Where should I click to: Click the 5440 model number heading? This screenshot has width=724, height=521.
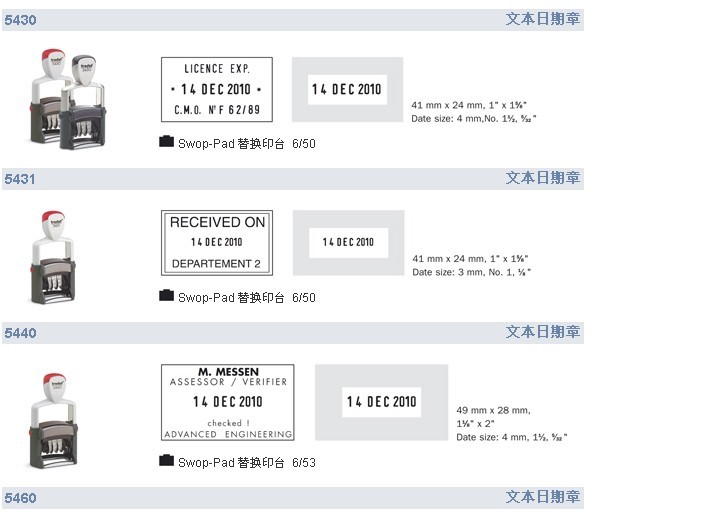pos(20,333)
